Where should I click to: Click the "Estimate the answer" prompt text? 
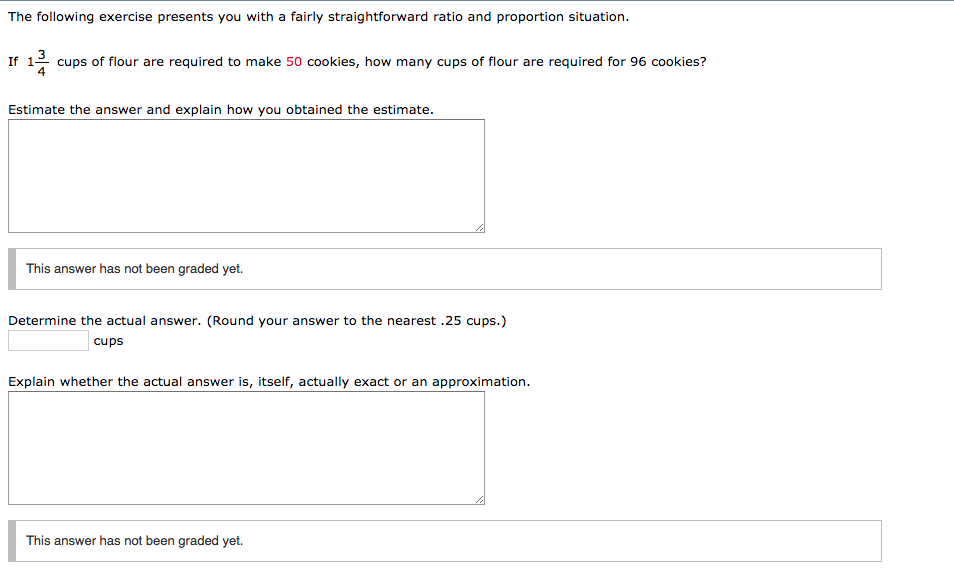pyautogui.click(x=220, y=110)
